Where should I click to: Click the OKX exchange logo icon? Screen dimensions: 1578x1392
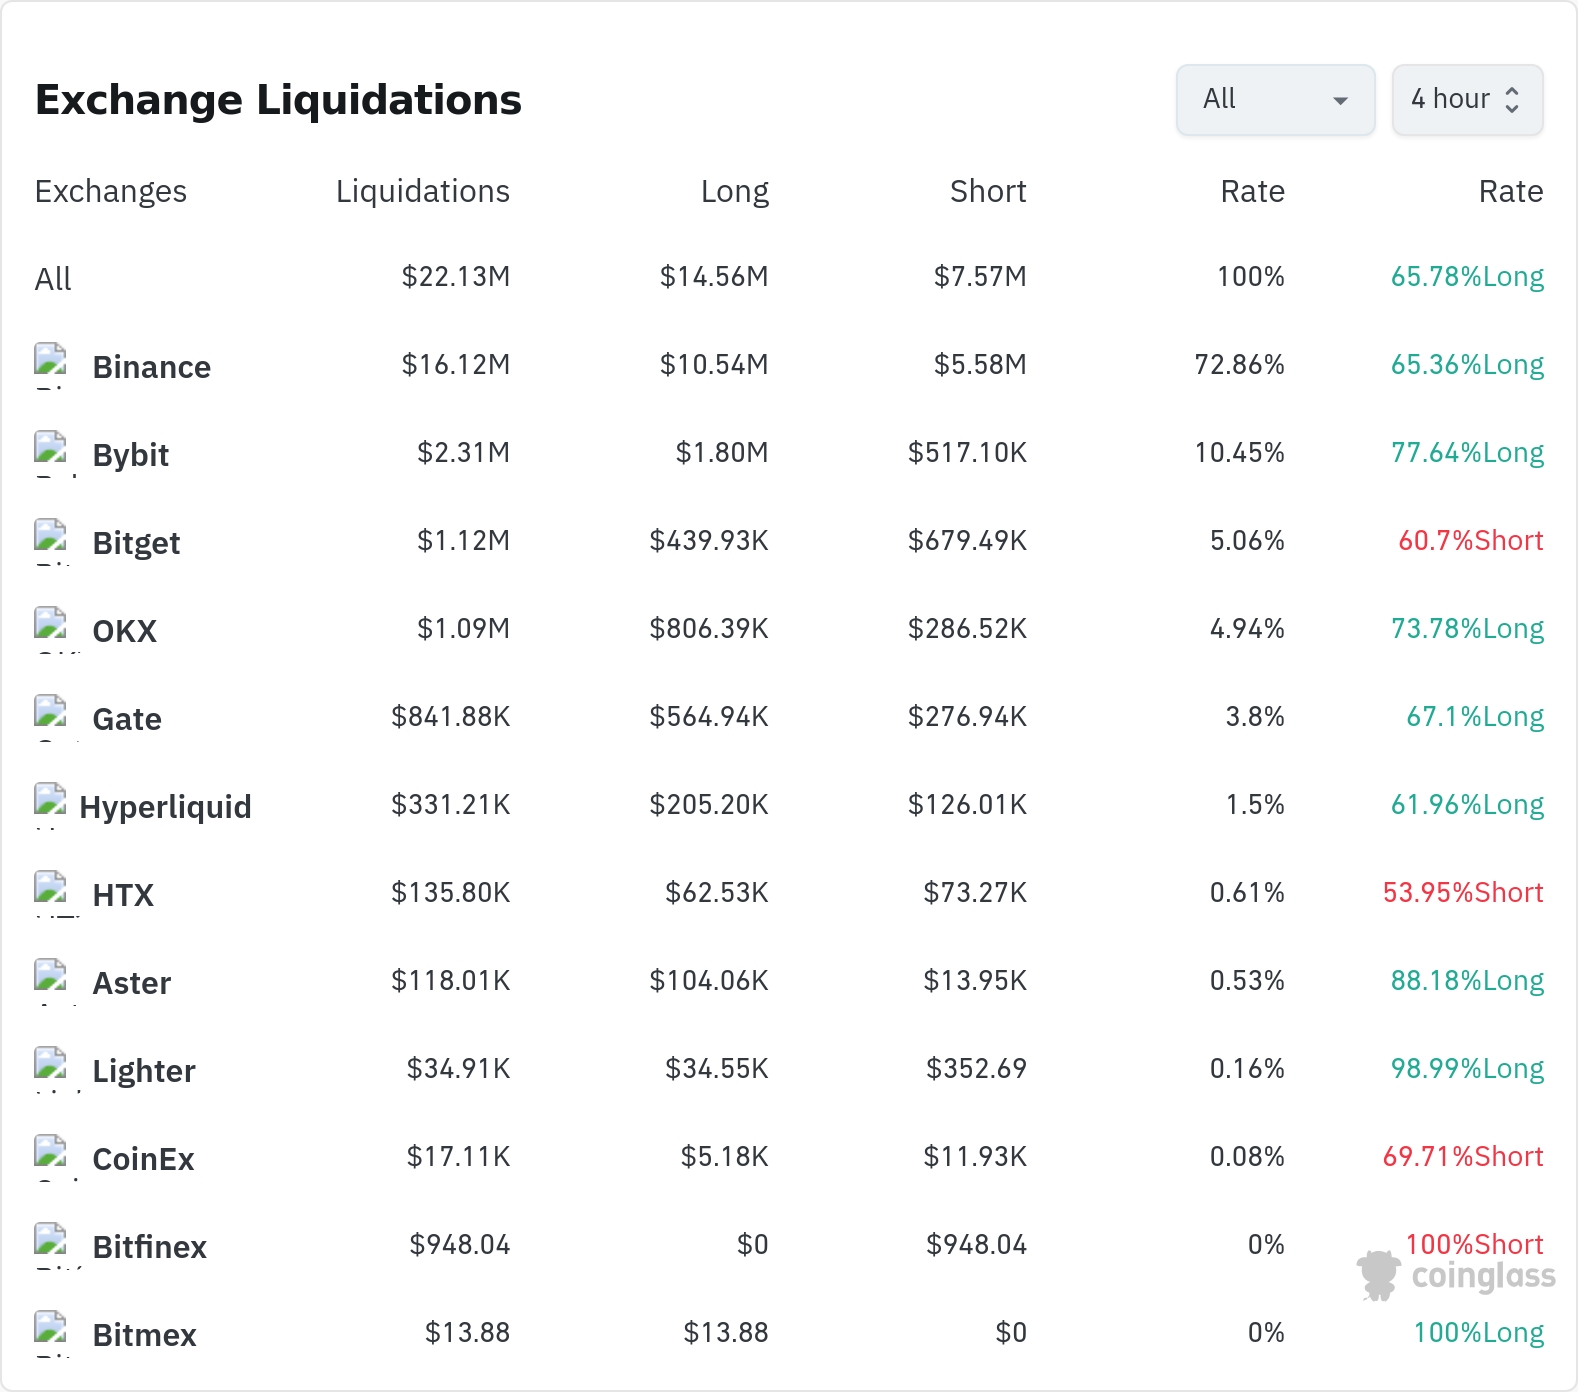click(50, 629)
